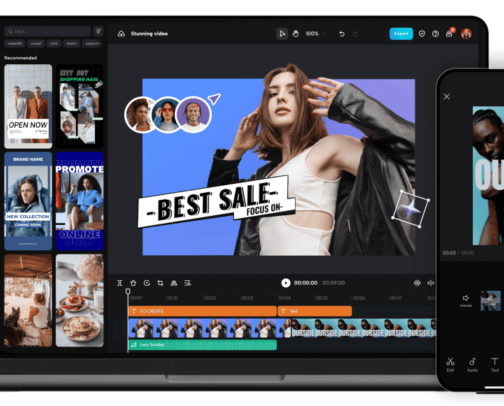Click the shield icon in the top bar
This screenshot has width=504, height=406.
point(422,34)
